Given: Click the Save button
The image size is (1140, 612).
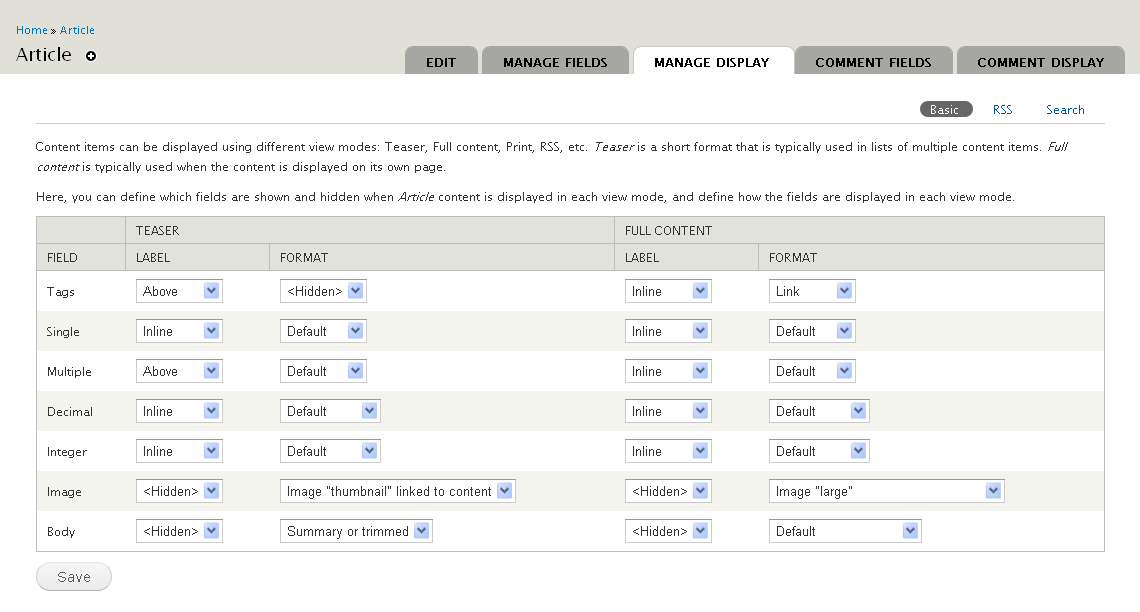Looking at the screenshot, I should tap(73, 576).
